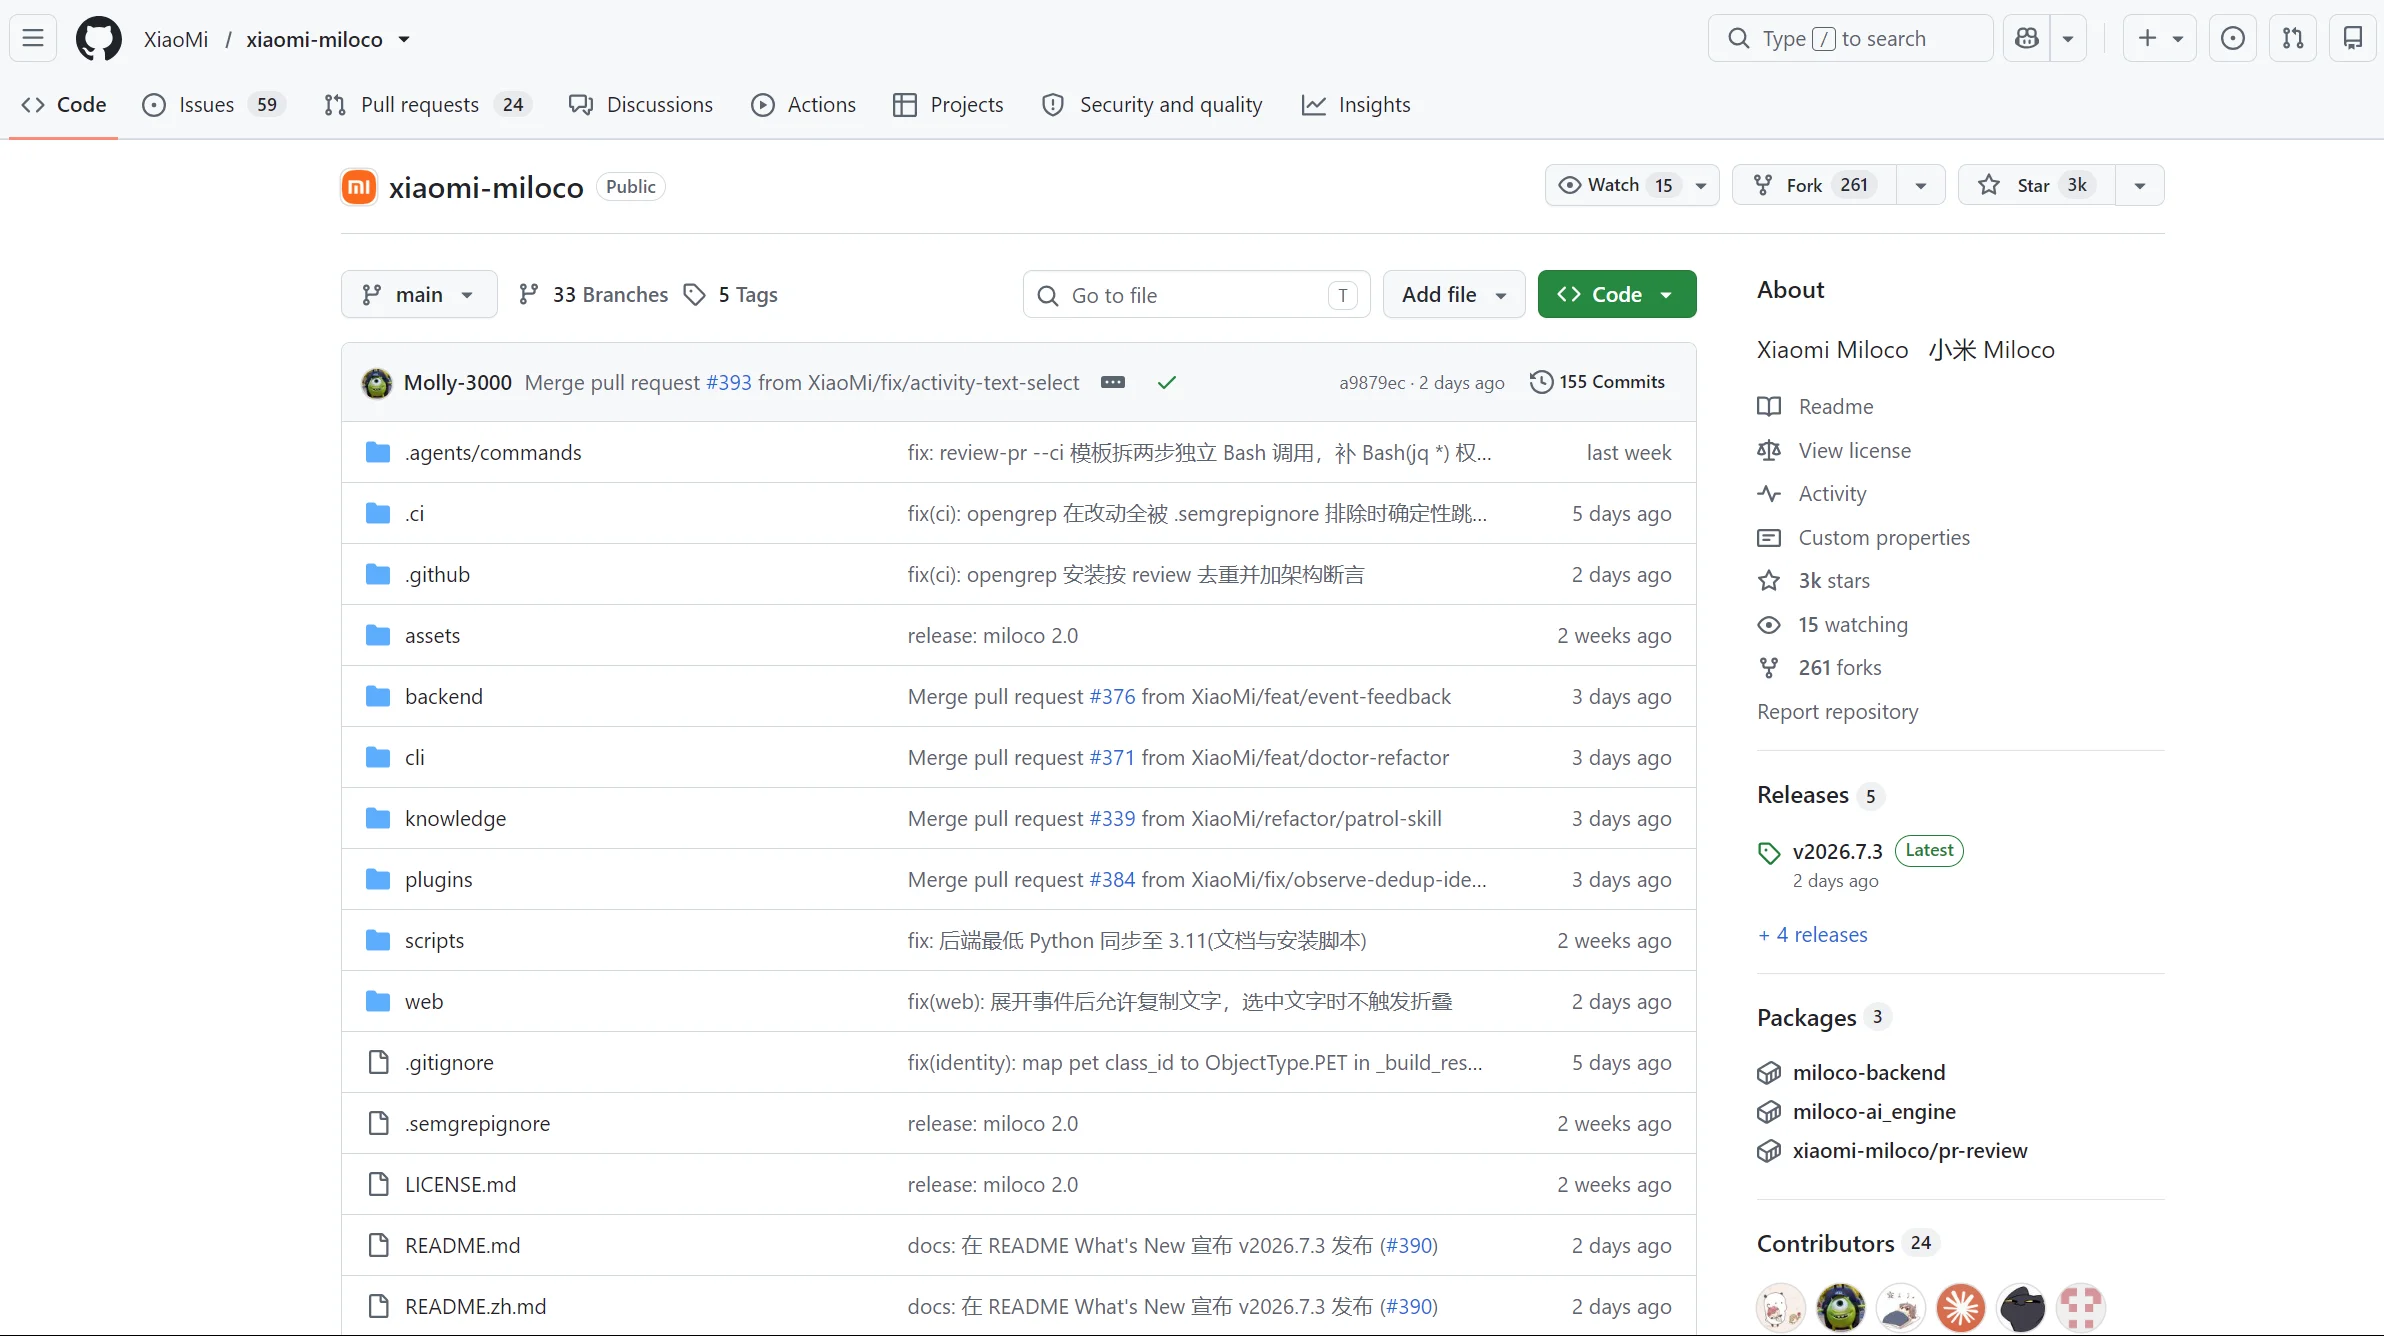This screenshot has width=2384, height=1336.
Task: Switch to the Actions tab
Action: [803, 105]
